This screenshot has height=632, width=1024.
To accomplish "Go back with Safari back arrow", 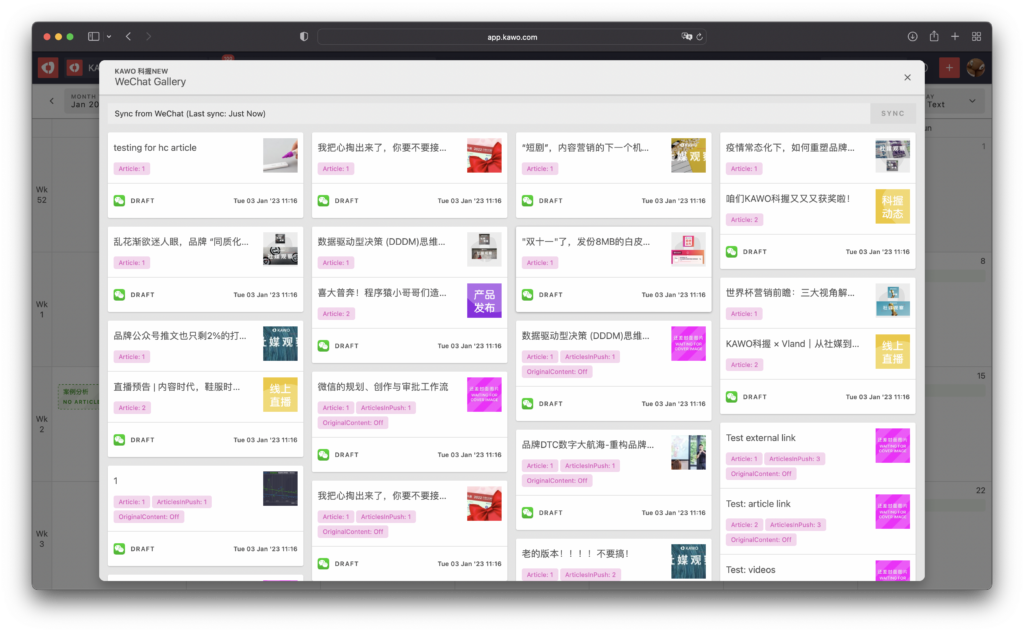I will (x=129, y=37).
